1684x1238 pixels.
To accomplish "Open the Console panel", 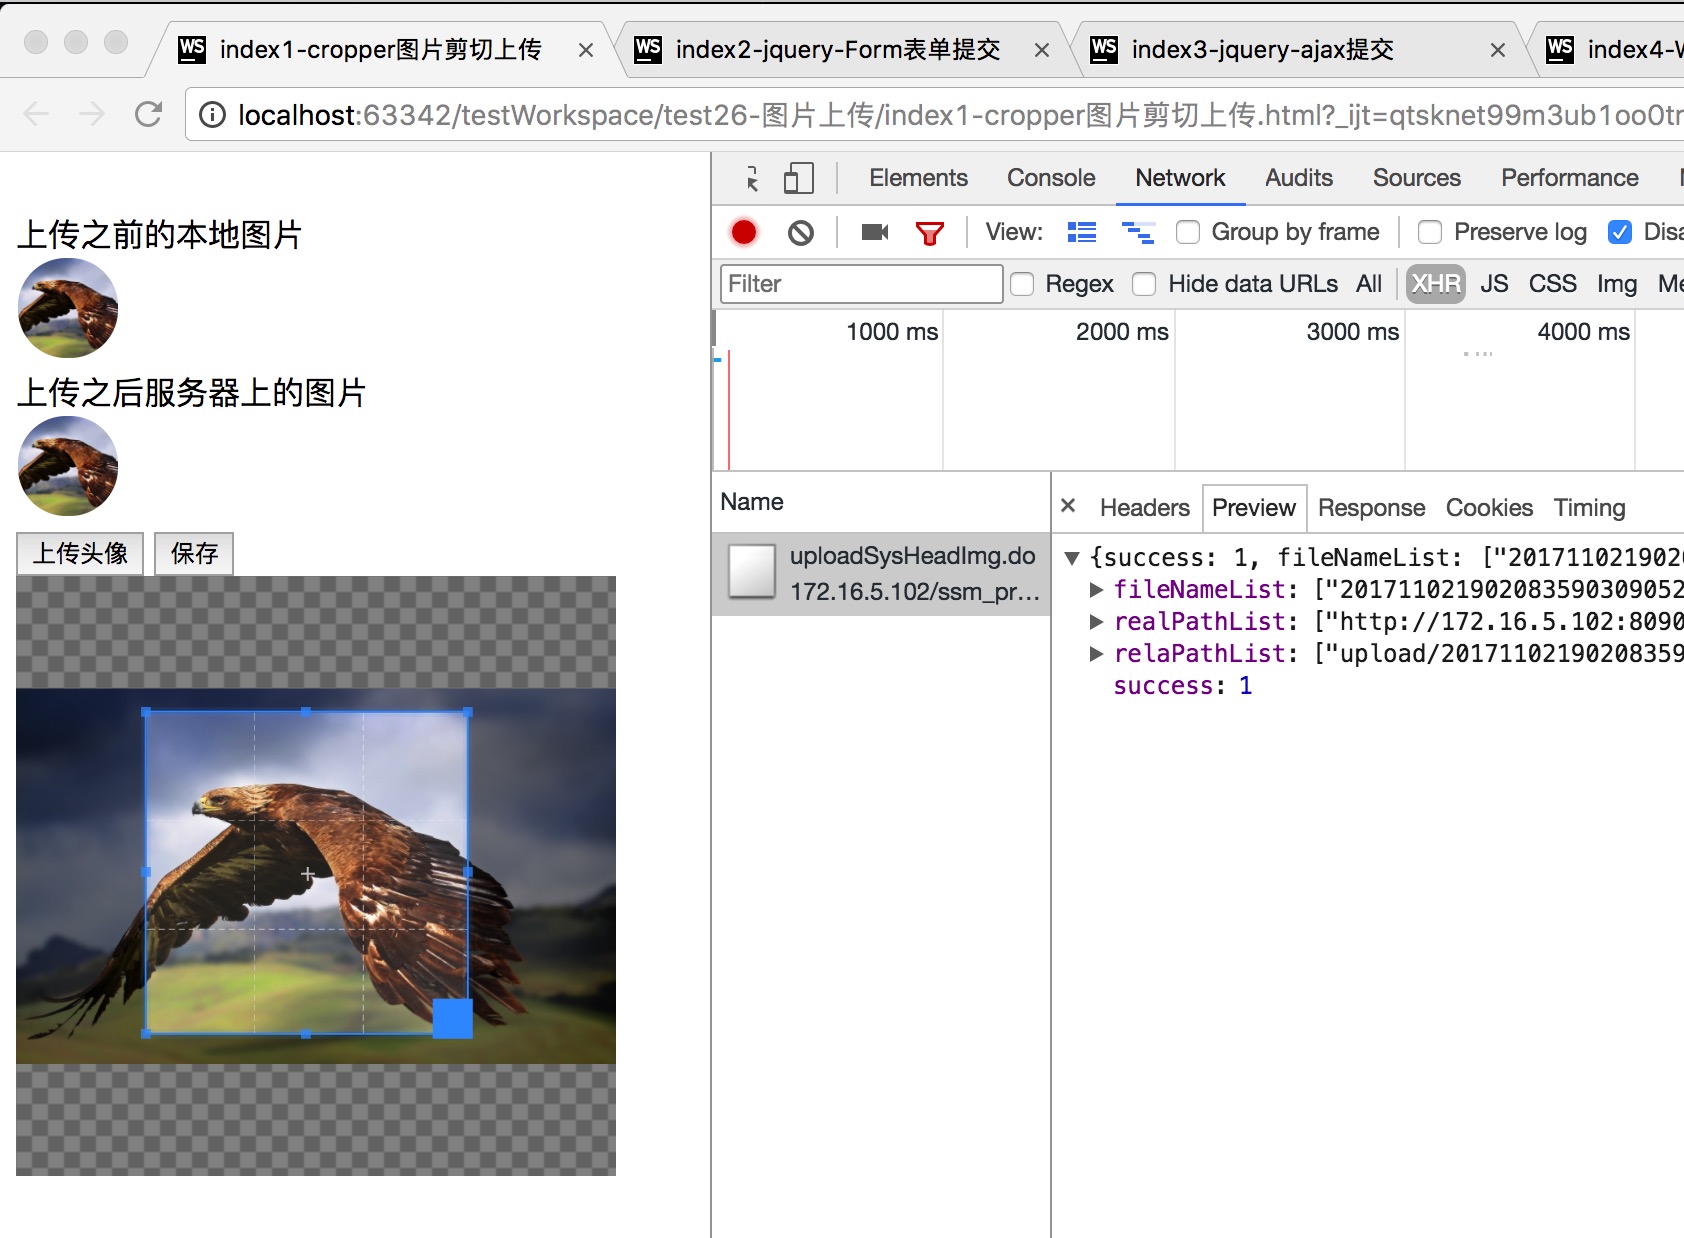I will (1051, 178).
